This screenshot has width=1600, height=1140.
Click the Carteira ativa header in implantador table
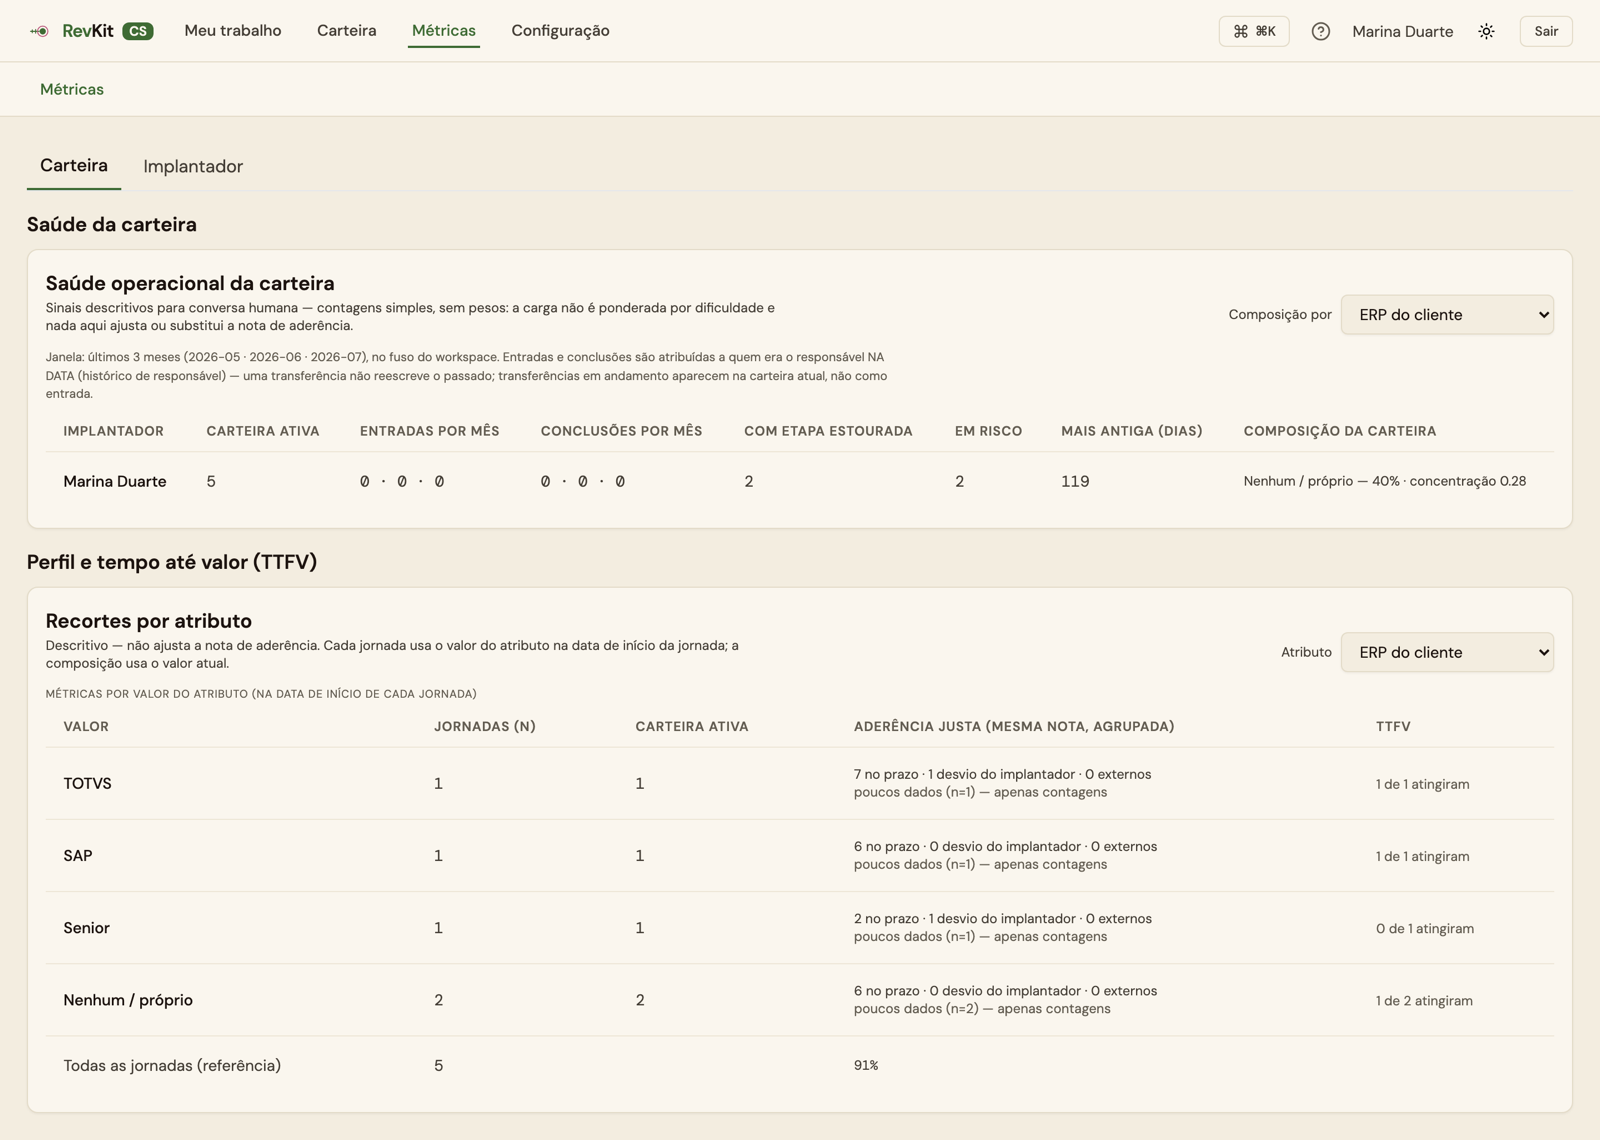click(x=263, y=431)
